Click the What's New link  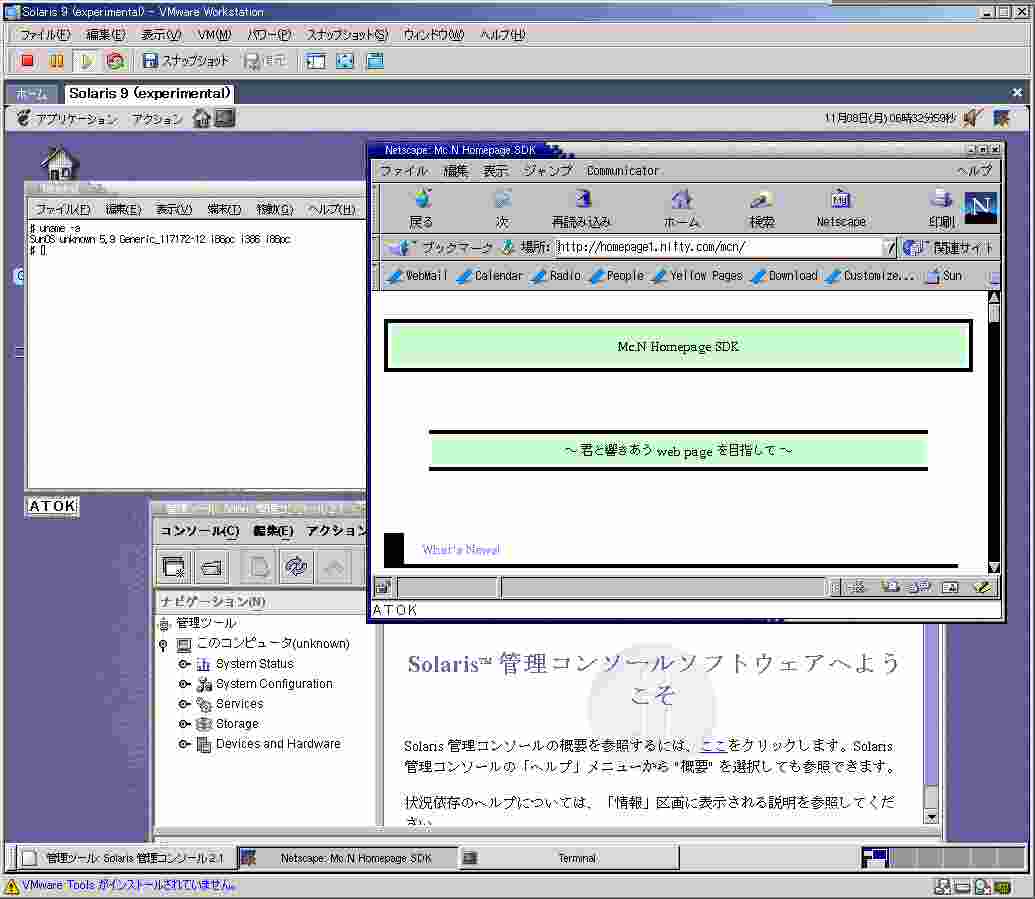click(460, 550)
